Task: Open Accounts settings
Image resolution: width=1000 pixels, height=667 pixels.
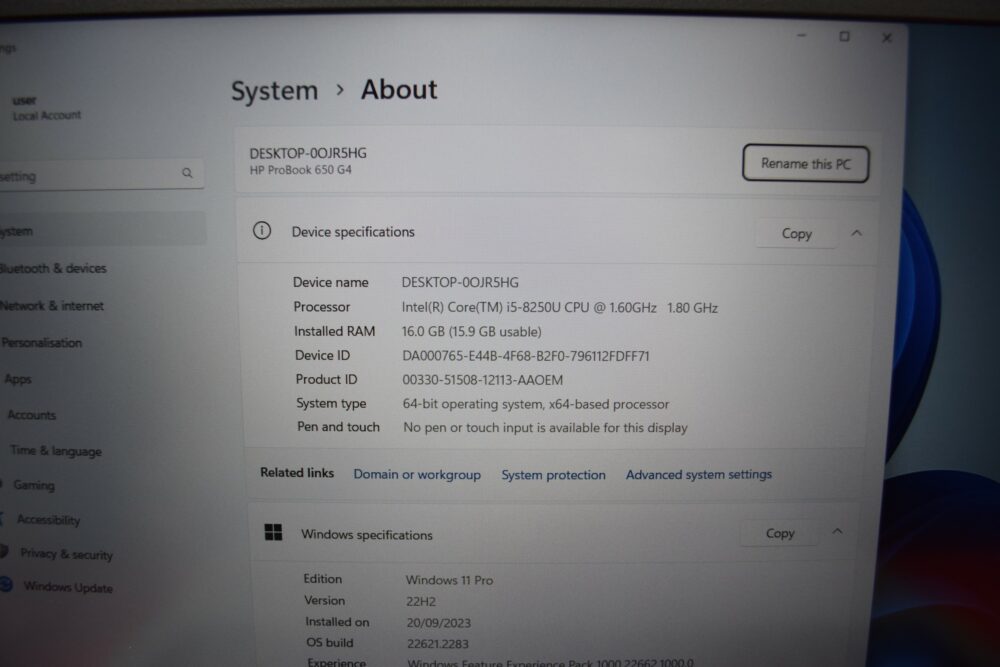Action: tap(32, 415)
